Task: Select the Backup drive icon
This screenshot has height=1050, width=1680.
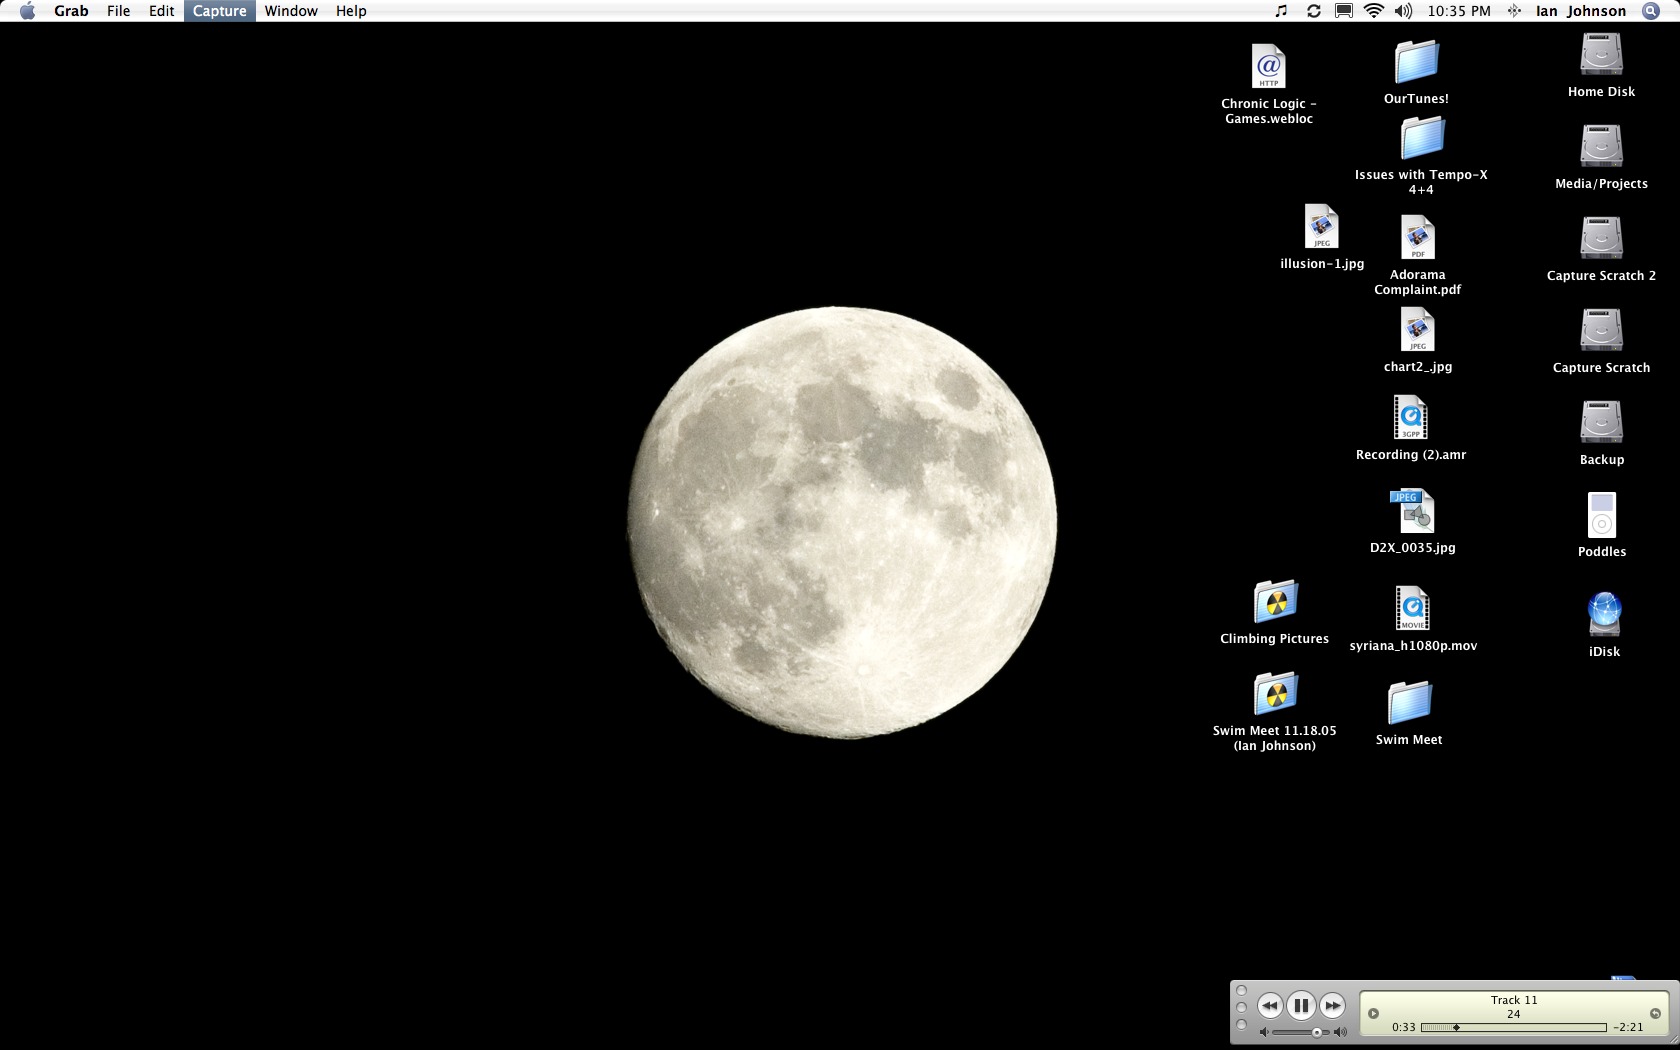Action: [1601, 422]
